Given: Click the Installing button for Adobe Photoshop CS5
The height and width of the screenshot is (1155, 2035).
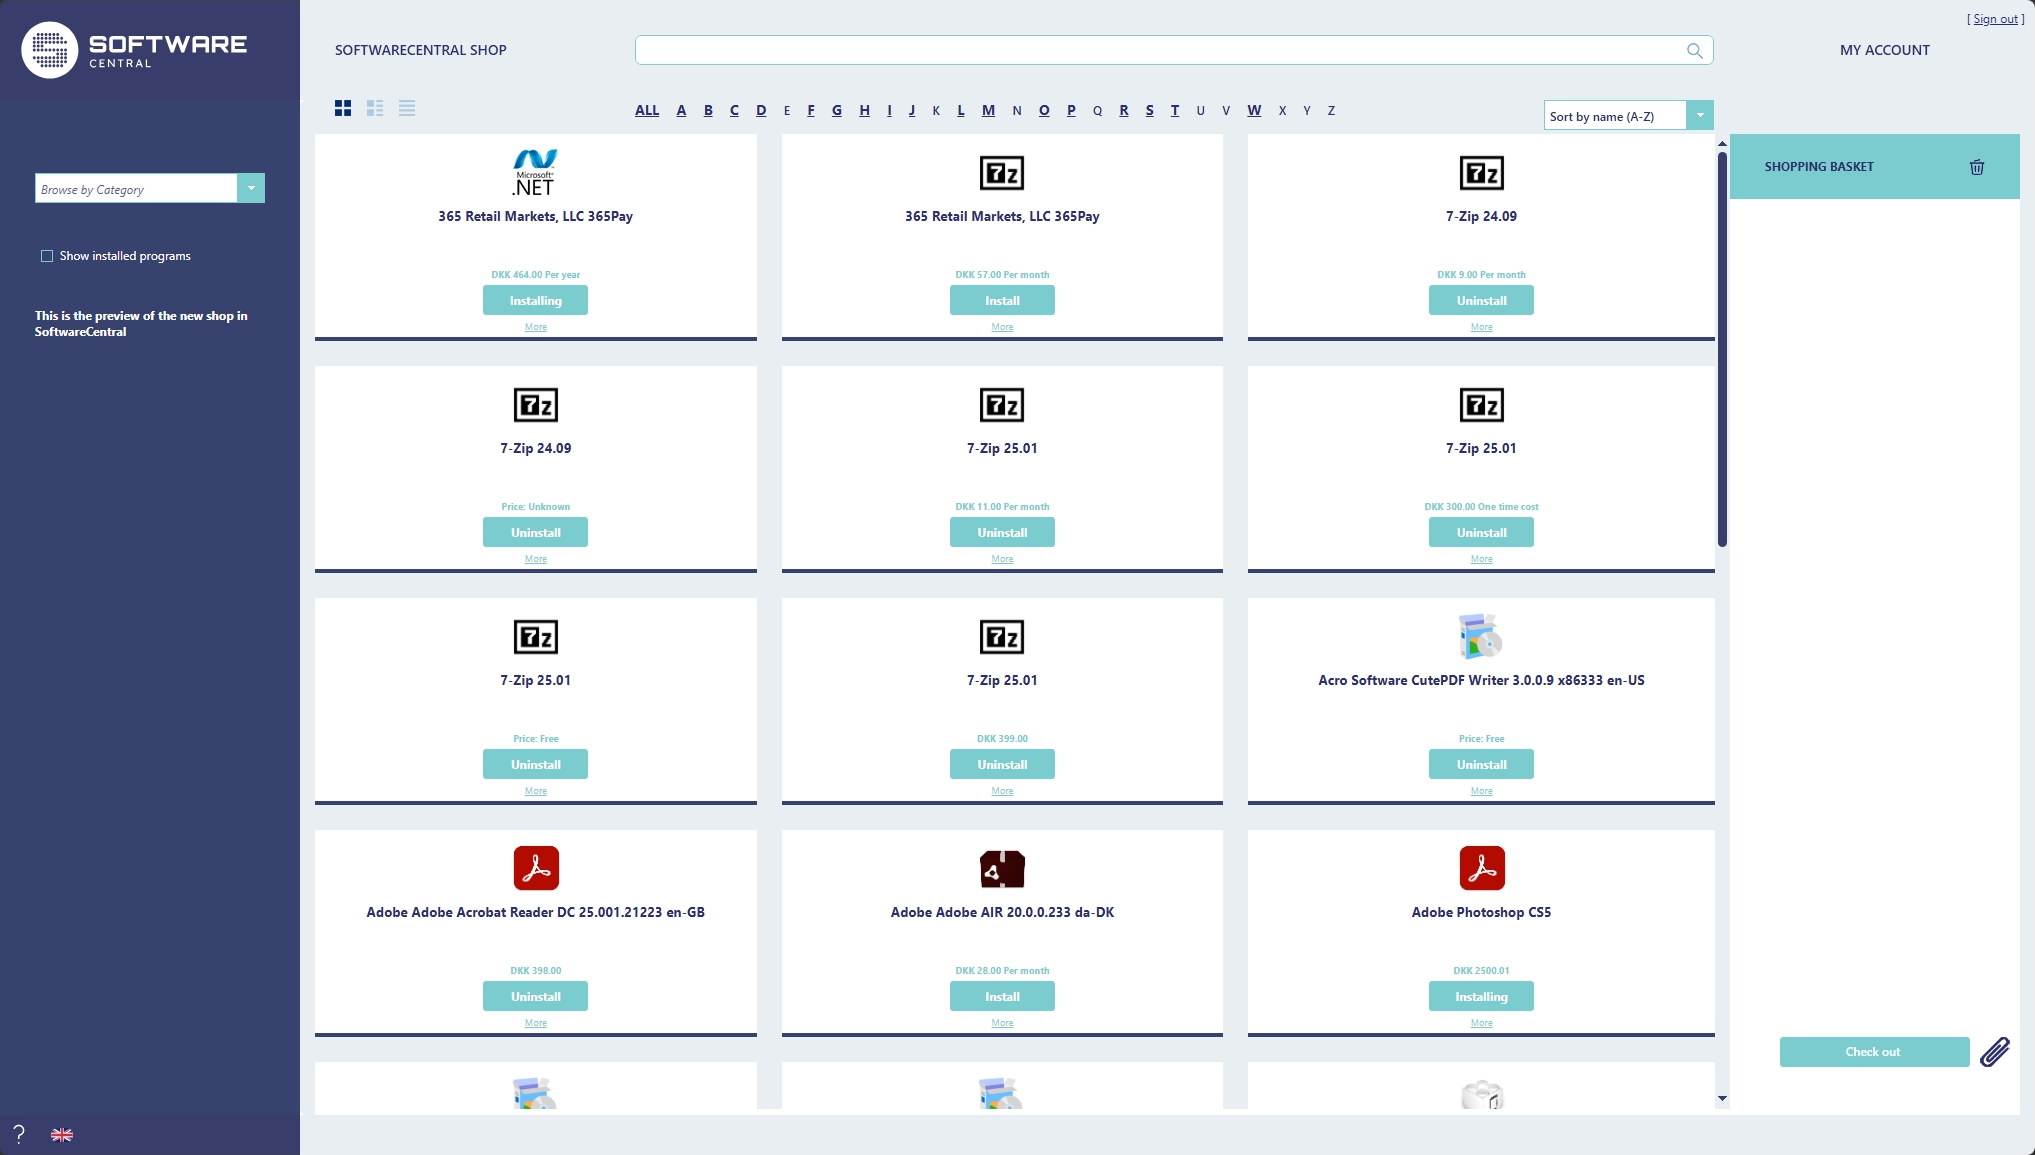Looking at the screenshot, I should pos(1481,996).
